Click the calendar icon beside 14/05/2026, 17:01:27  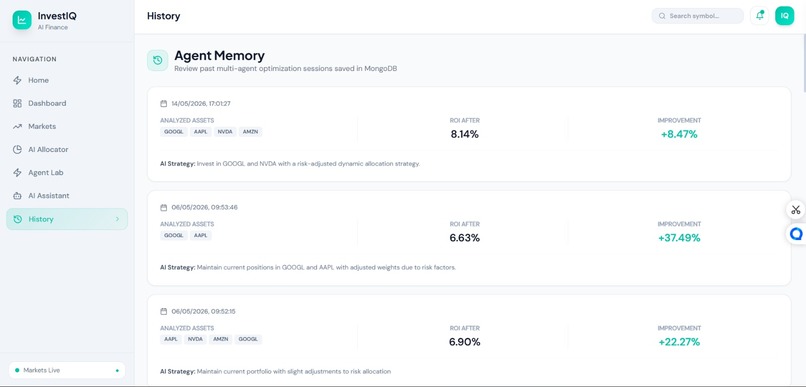point(163,103)
